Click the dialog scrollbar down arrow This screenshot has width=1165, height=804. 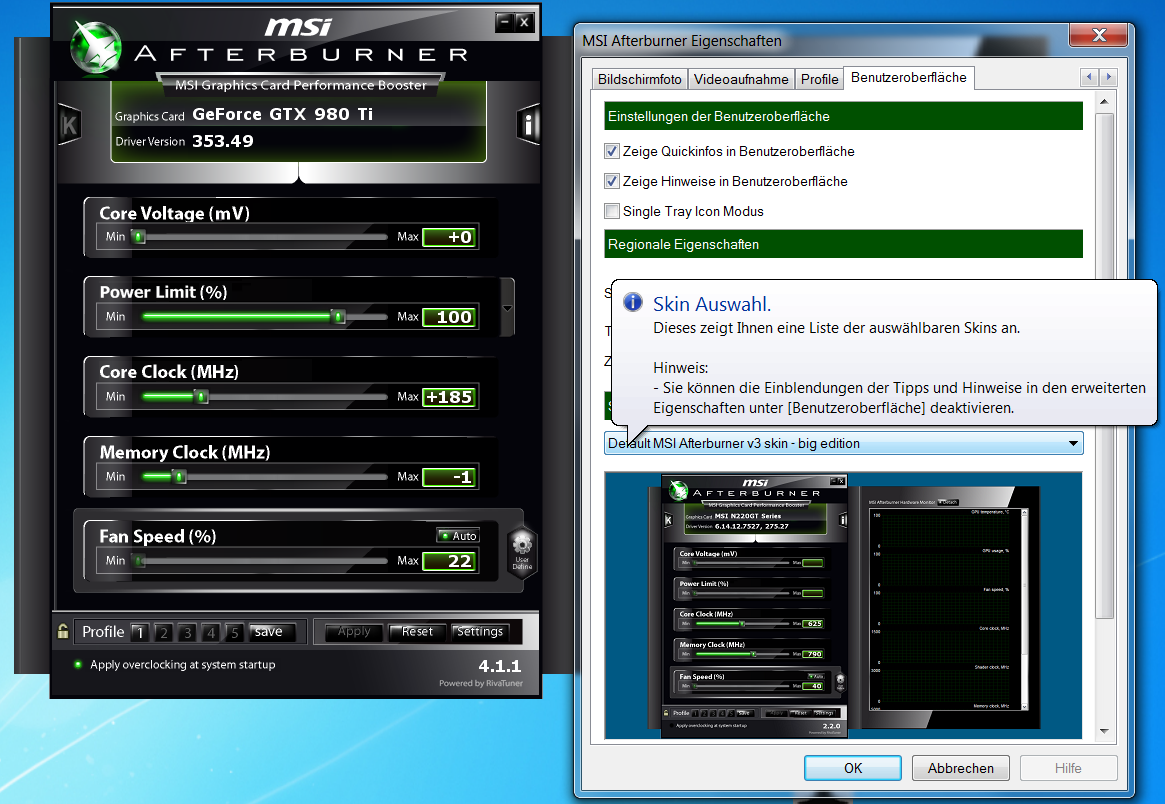pos(1104,731)
